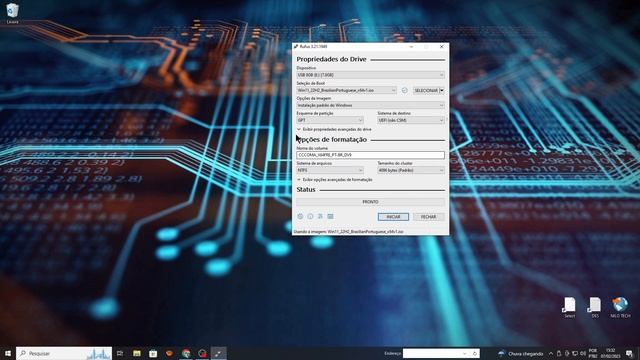Click the Endereço toolbar refresh icon

(x=474, y=353)
